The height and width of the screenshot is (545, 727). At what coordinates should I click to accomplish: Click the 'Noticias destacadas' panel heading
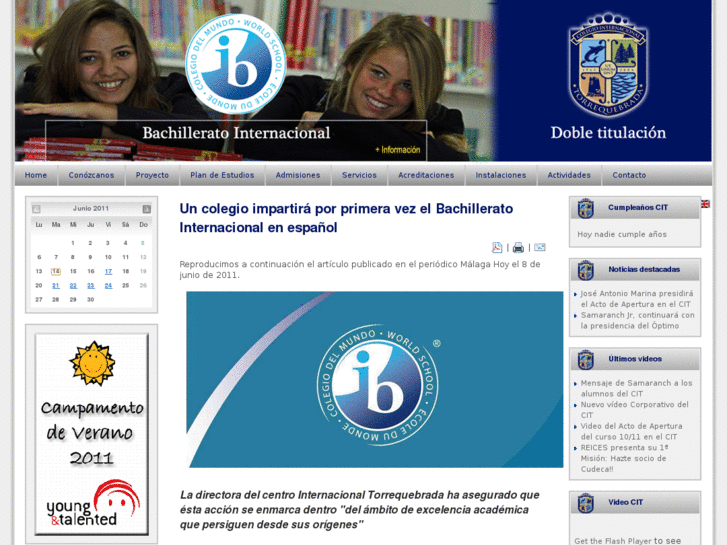pos(644,269)
